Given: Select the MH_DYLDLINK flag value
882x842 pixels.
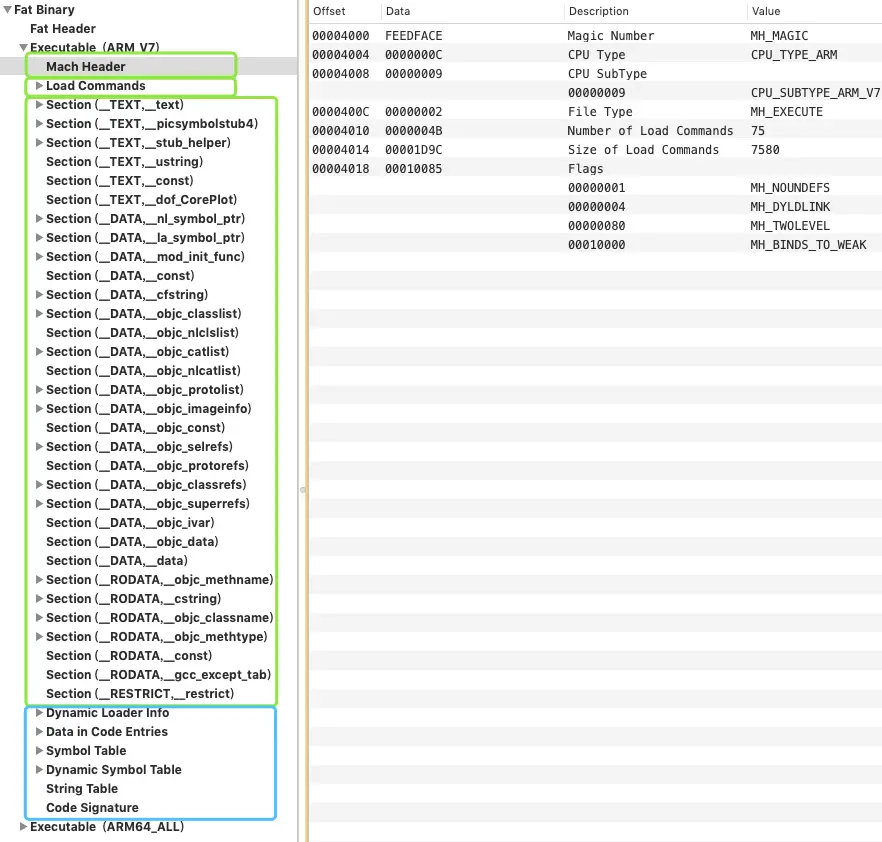Looking at the screenshot, I should coord(790,207).
